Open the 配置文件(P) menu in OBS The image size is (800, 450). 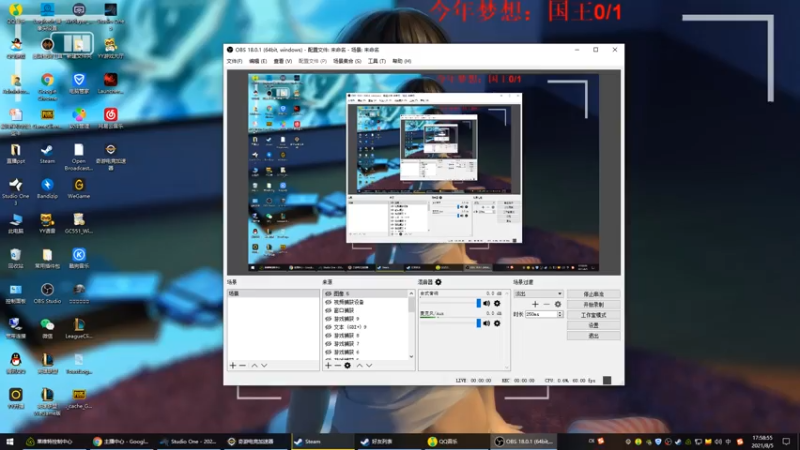312,61
